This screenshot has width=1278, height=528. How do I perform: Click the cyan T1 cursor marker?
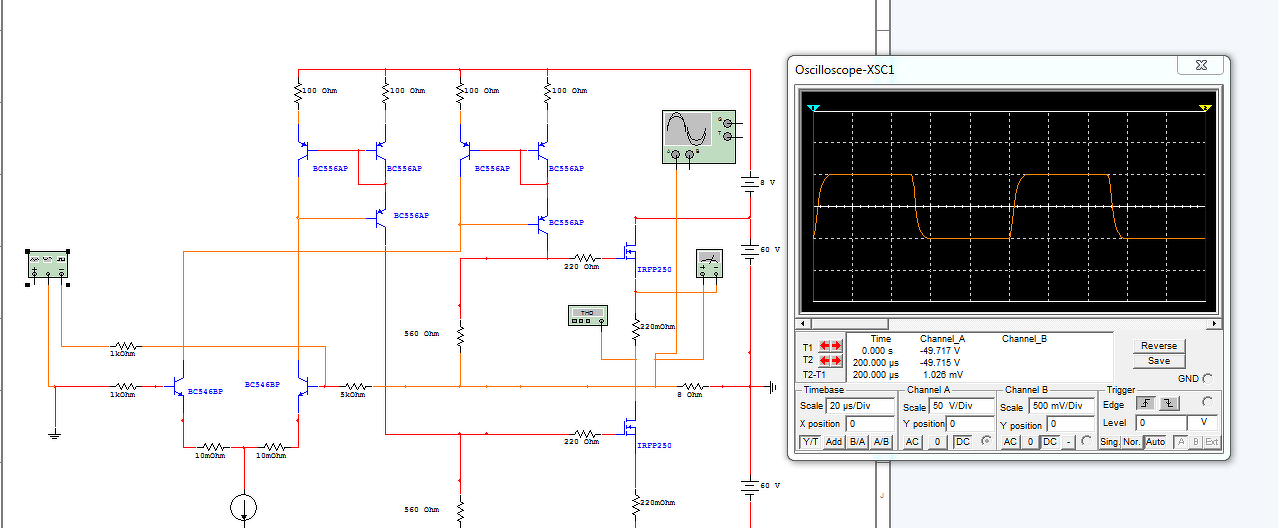(813, 108)
